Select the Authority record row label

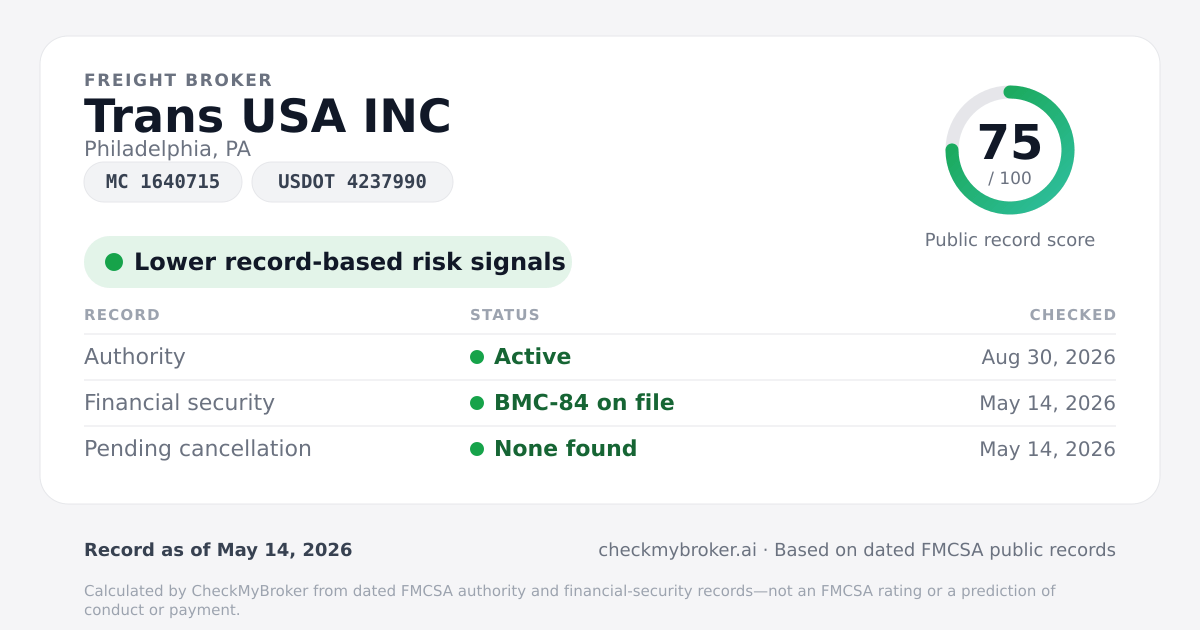tap(135, 357)
